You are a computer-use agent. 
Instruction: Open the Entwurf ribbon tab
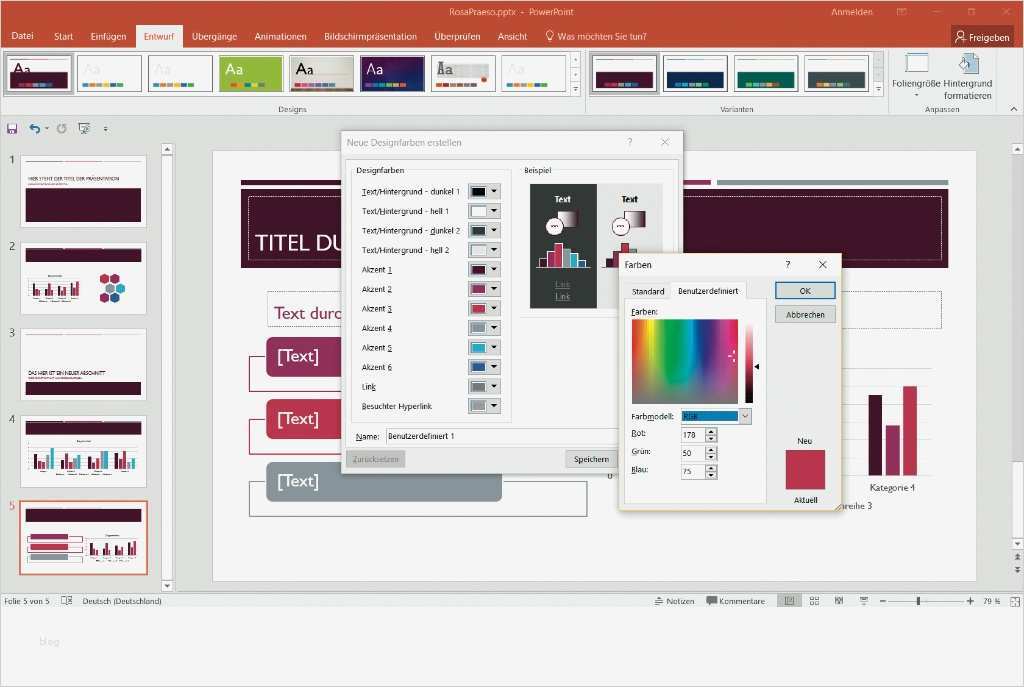tap(159, 35)
